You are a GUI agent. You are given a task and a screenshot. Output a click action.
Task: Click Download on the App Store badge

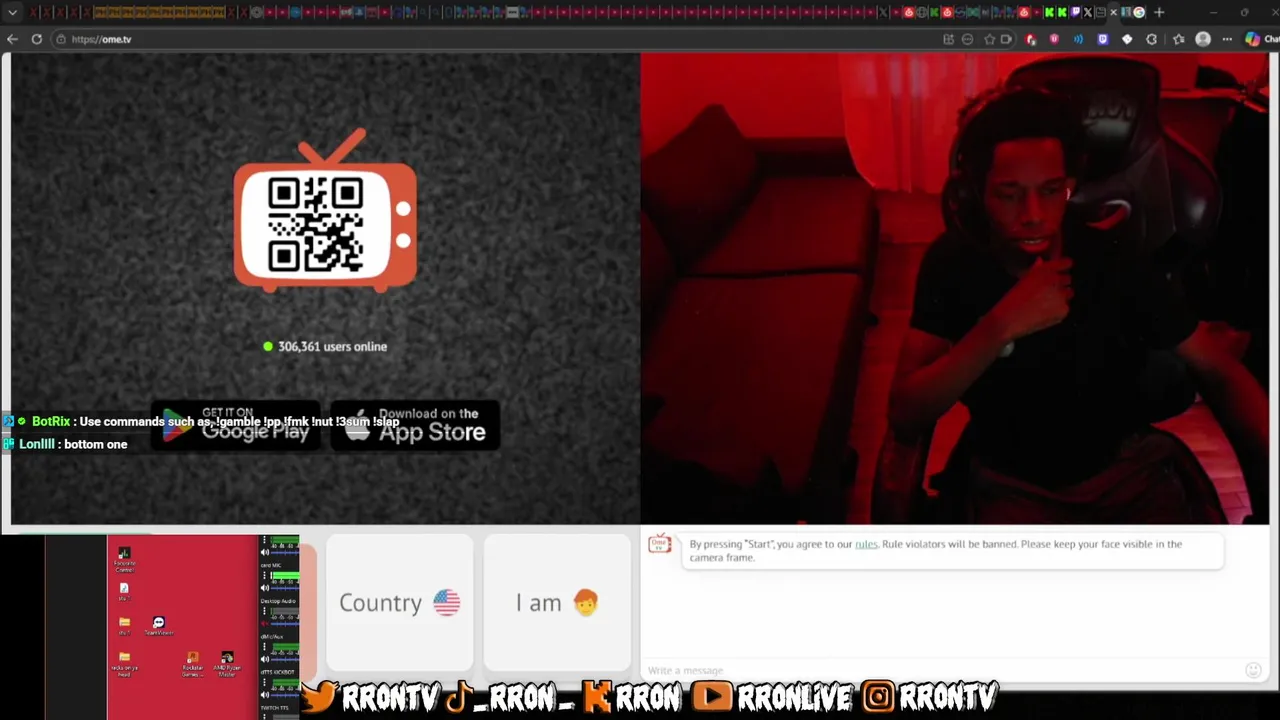click(415, 425)
